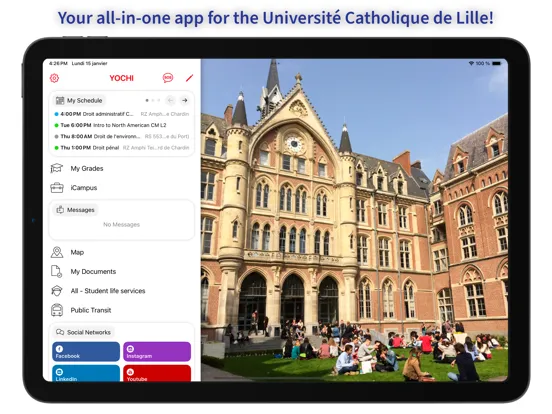552x414 pixels.
Task: Open Thu 8:00 AM Droit de l'environn class
Action: point(121,136)
